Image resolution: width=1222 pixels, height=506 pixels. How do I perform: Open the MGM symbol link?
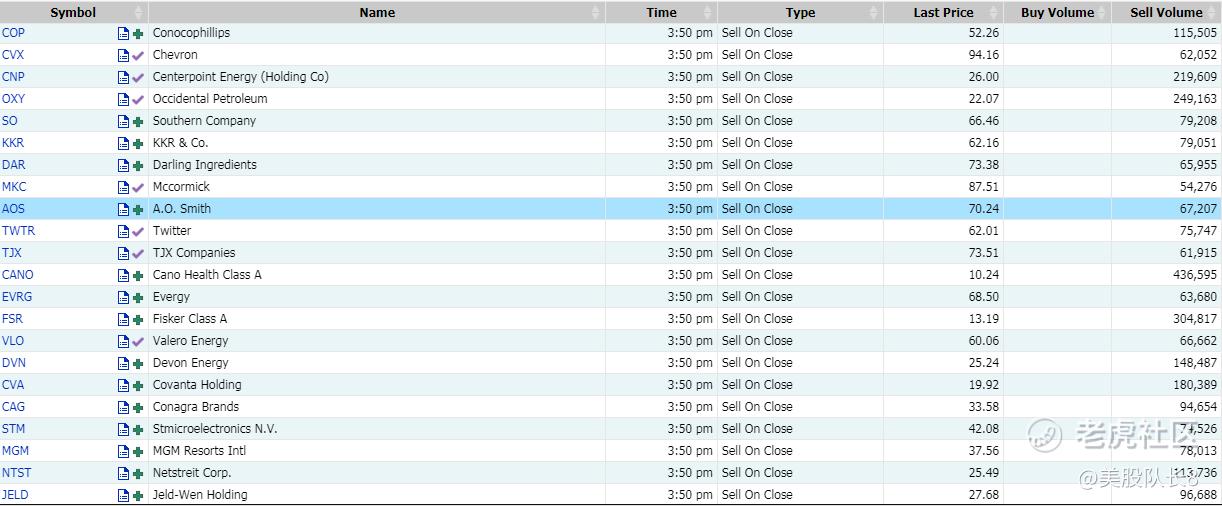(14, 451)
